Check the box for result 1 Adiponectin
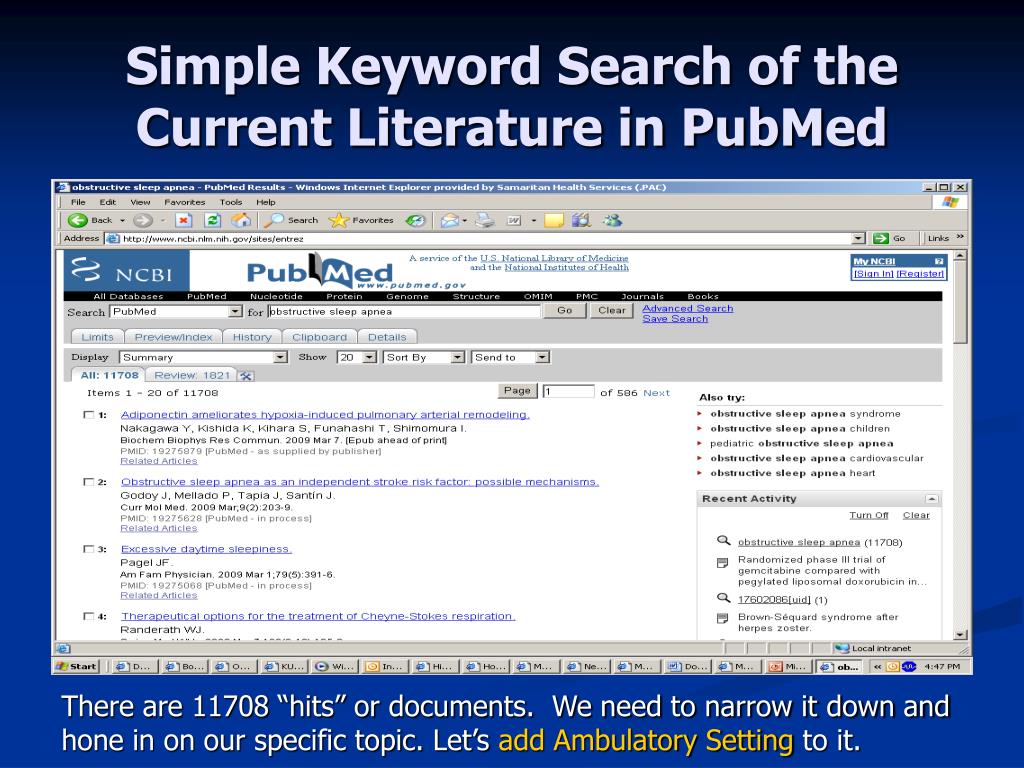The height and width of the screenshot is (768, 1024). 89,415
